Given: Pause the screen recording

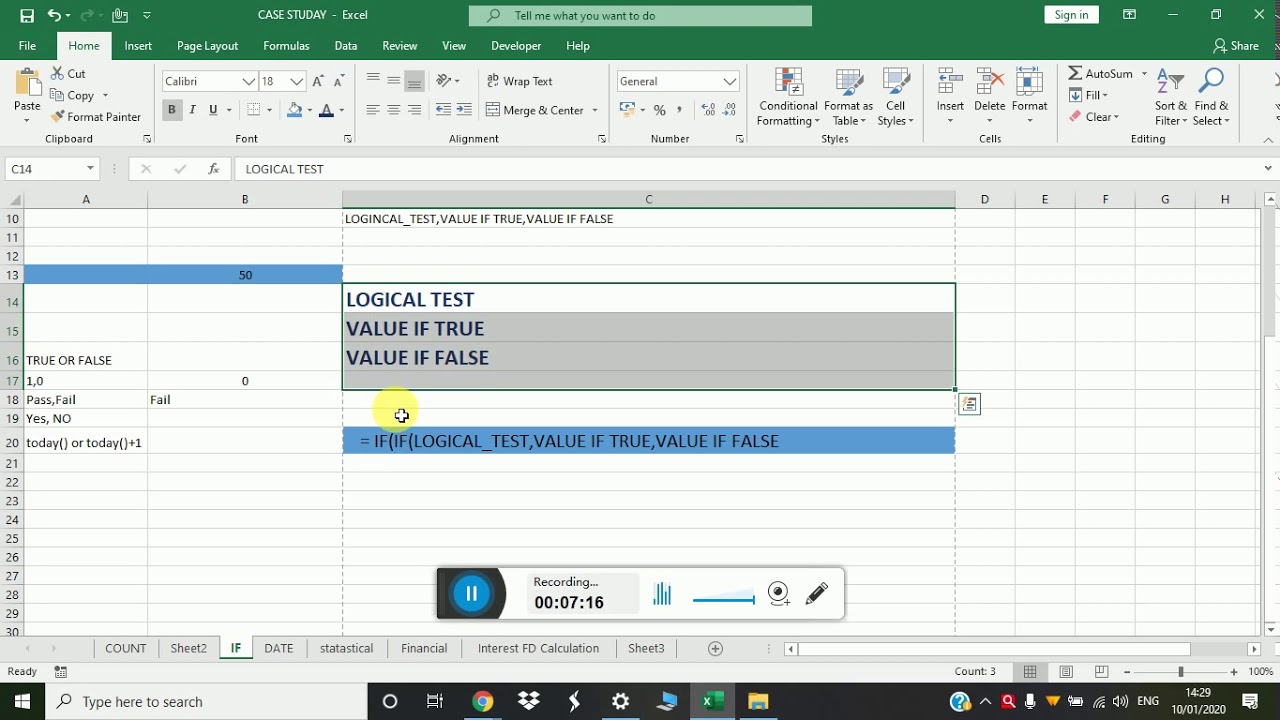Looking at the screenshot, I should pyautogui.click(x=471, y=594).
